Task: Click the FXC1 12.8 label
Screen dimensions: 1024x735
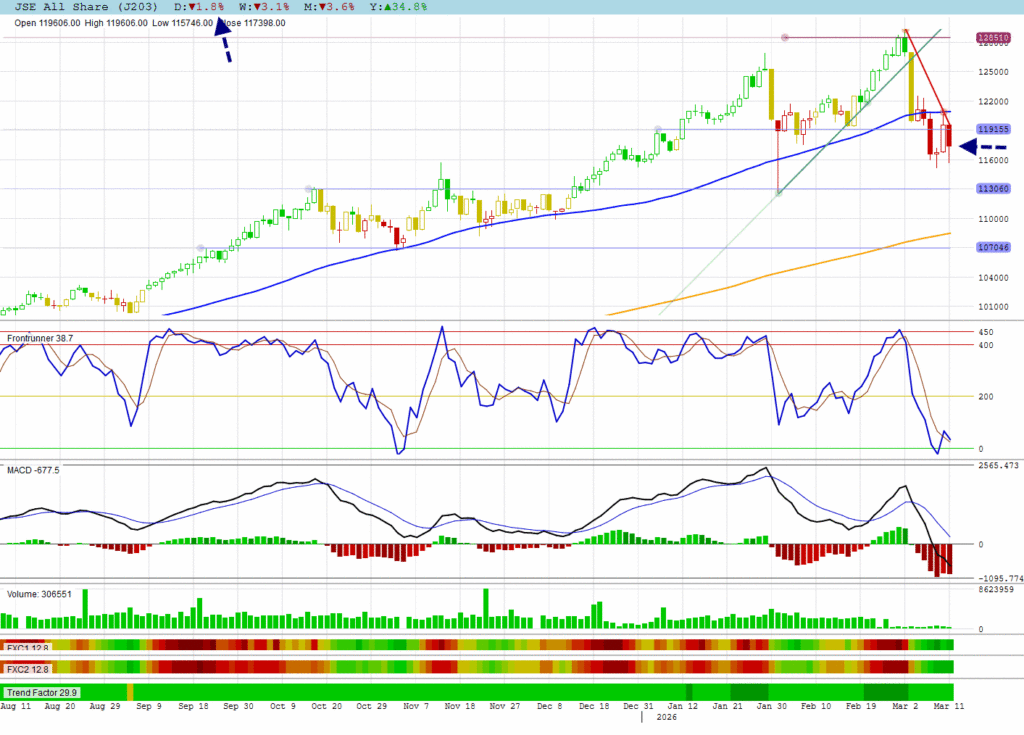Action: click(26, 646)
